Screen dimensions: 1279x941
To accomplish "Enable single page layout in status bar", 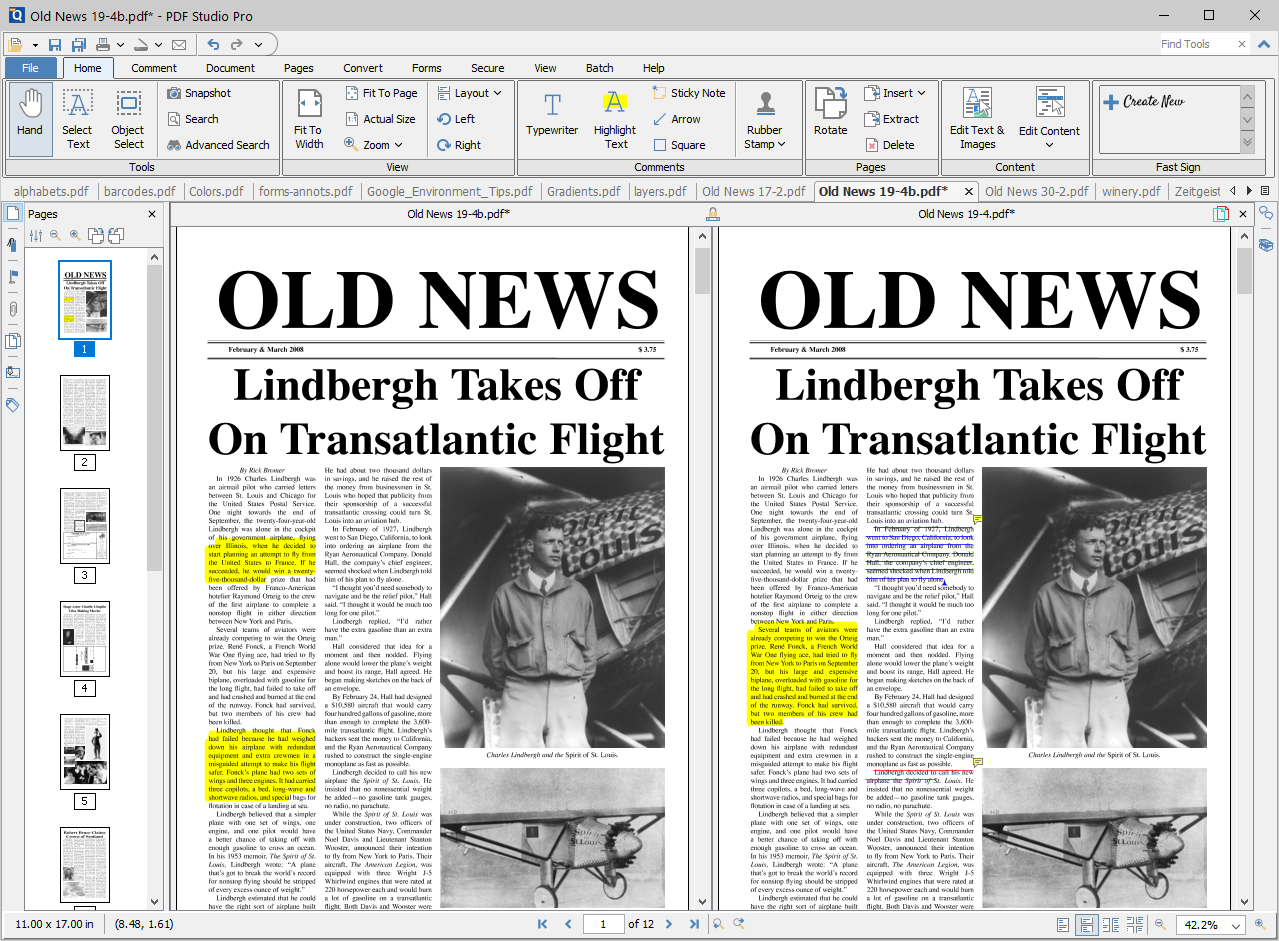I will (1063, 925).
